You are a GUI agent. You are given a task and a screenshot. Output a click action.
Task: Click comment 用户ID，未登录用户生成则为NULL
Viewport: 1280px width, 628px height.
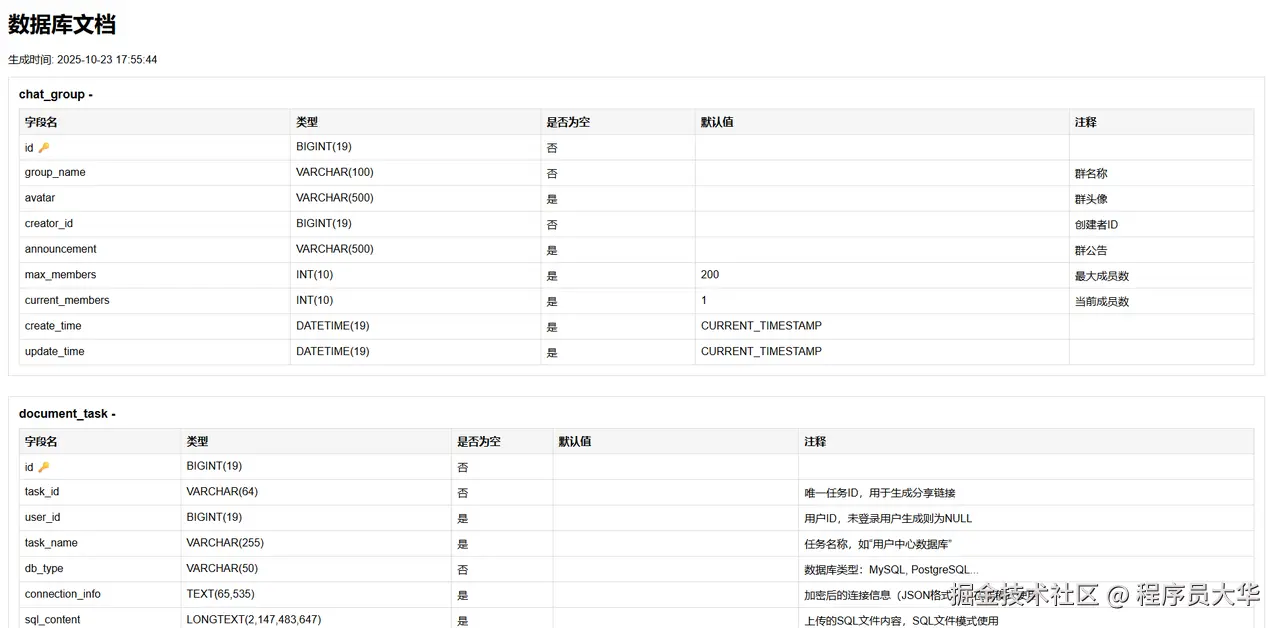[888, 519]
